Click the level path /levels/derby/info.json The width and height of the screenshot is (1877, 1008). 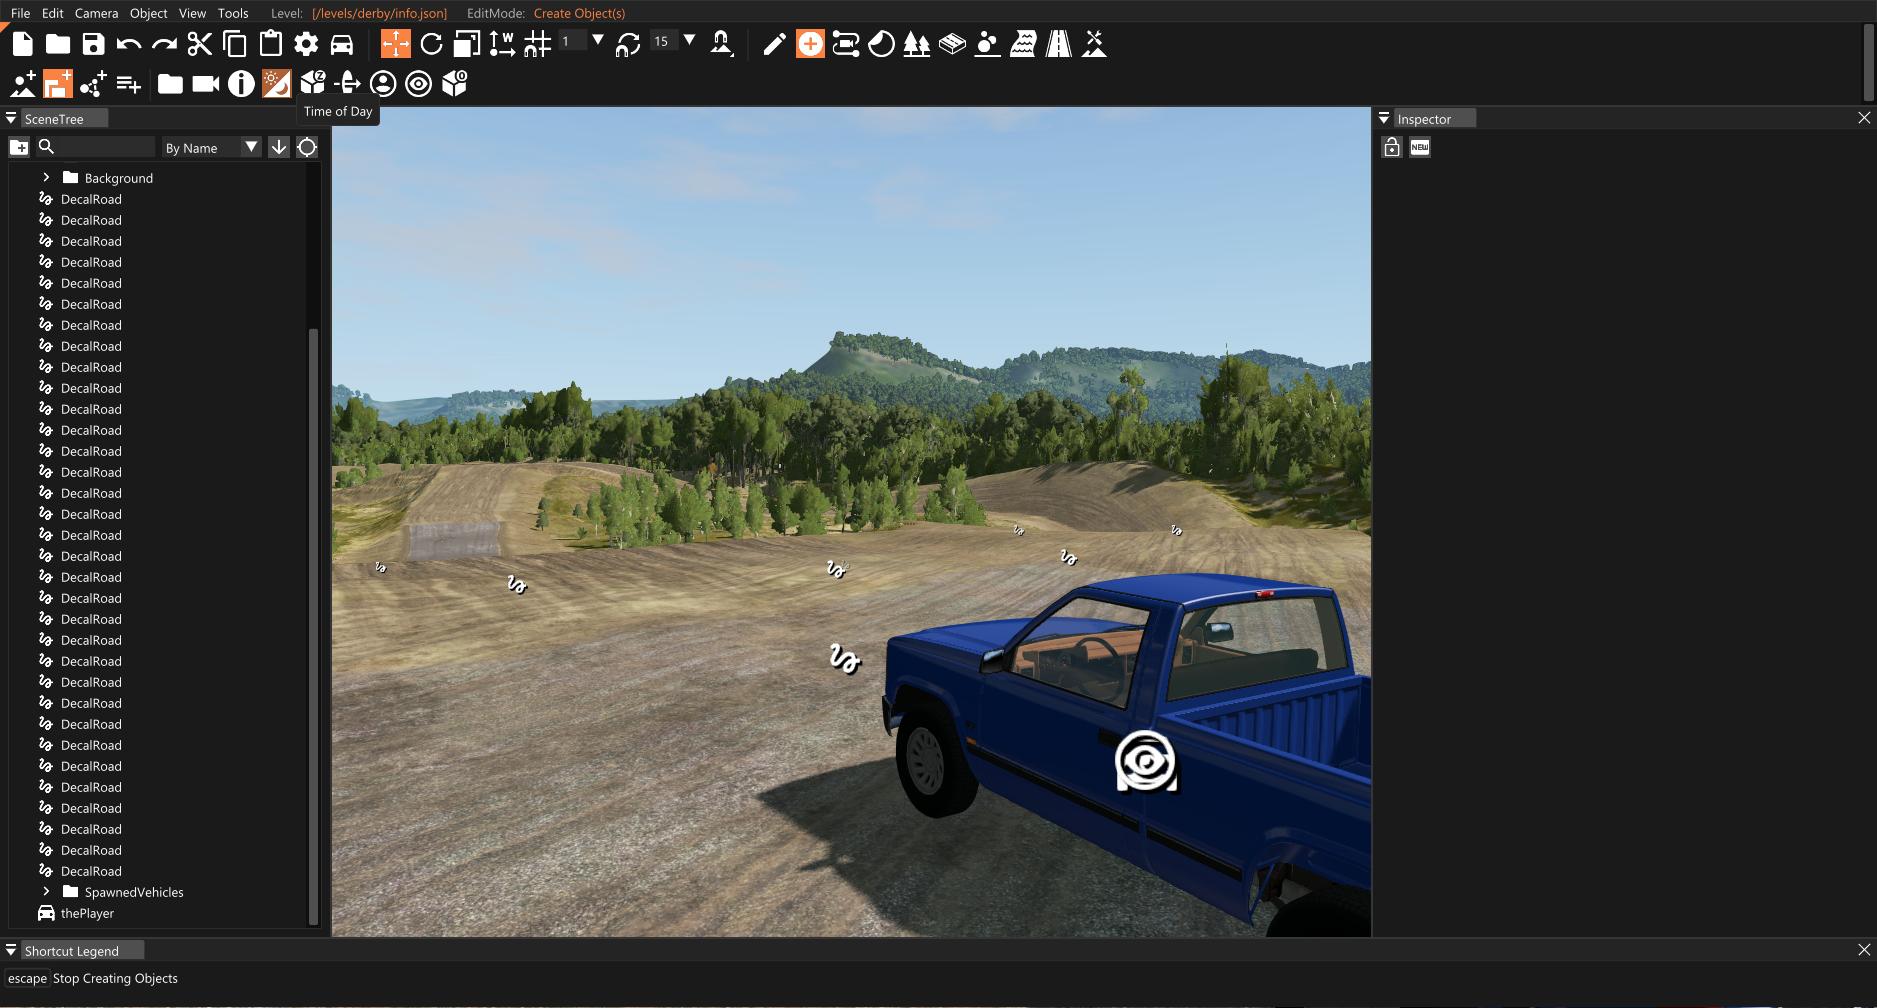point(380,13)
